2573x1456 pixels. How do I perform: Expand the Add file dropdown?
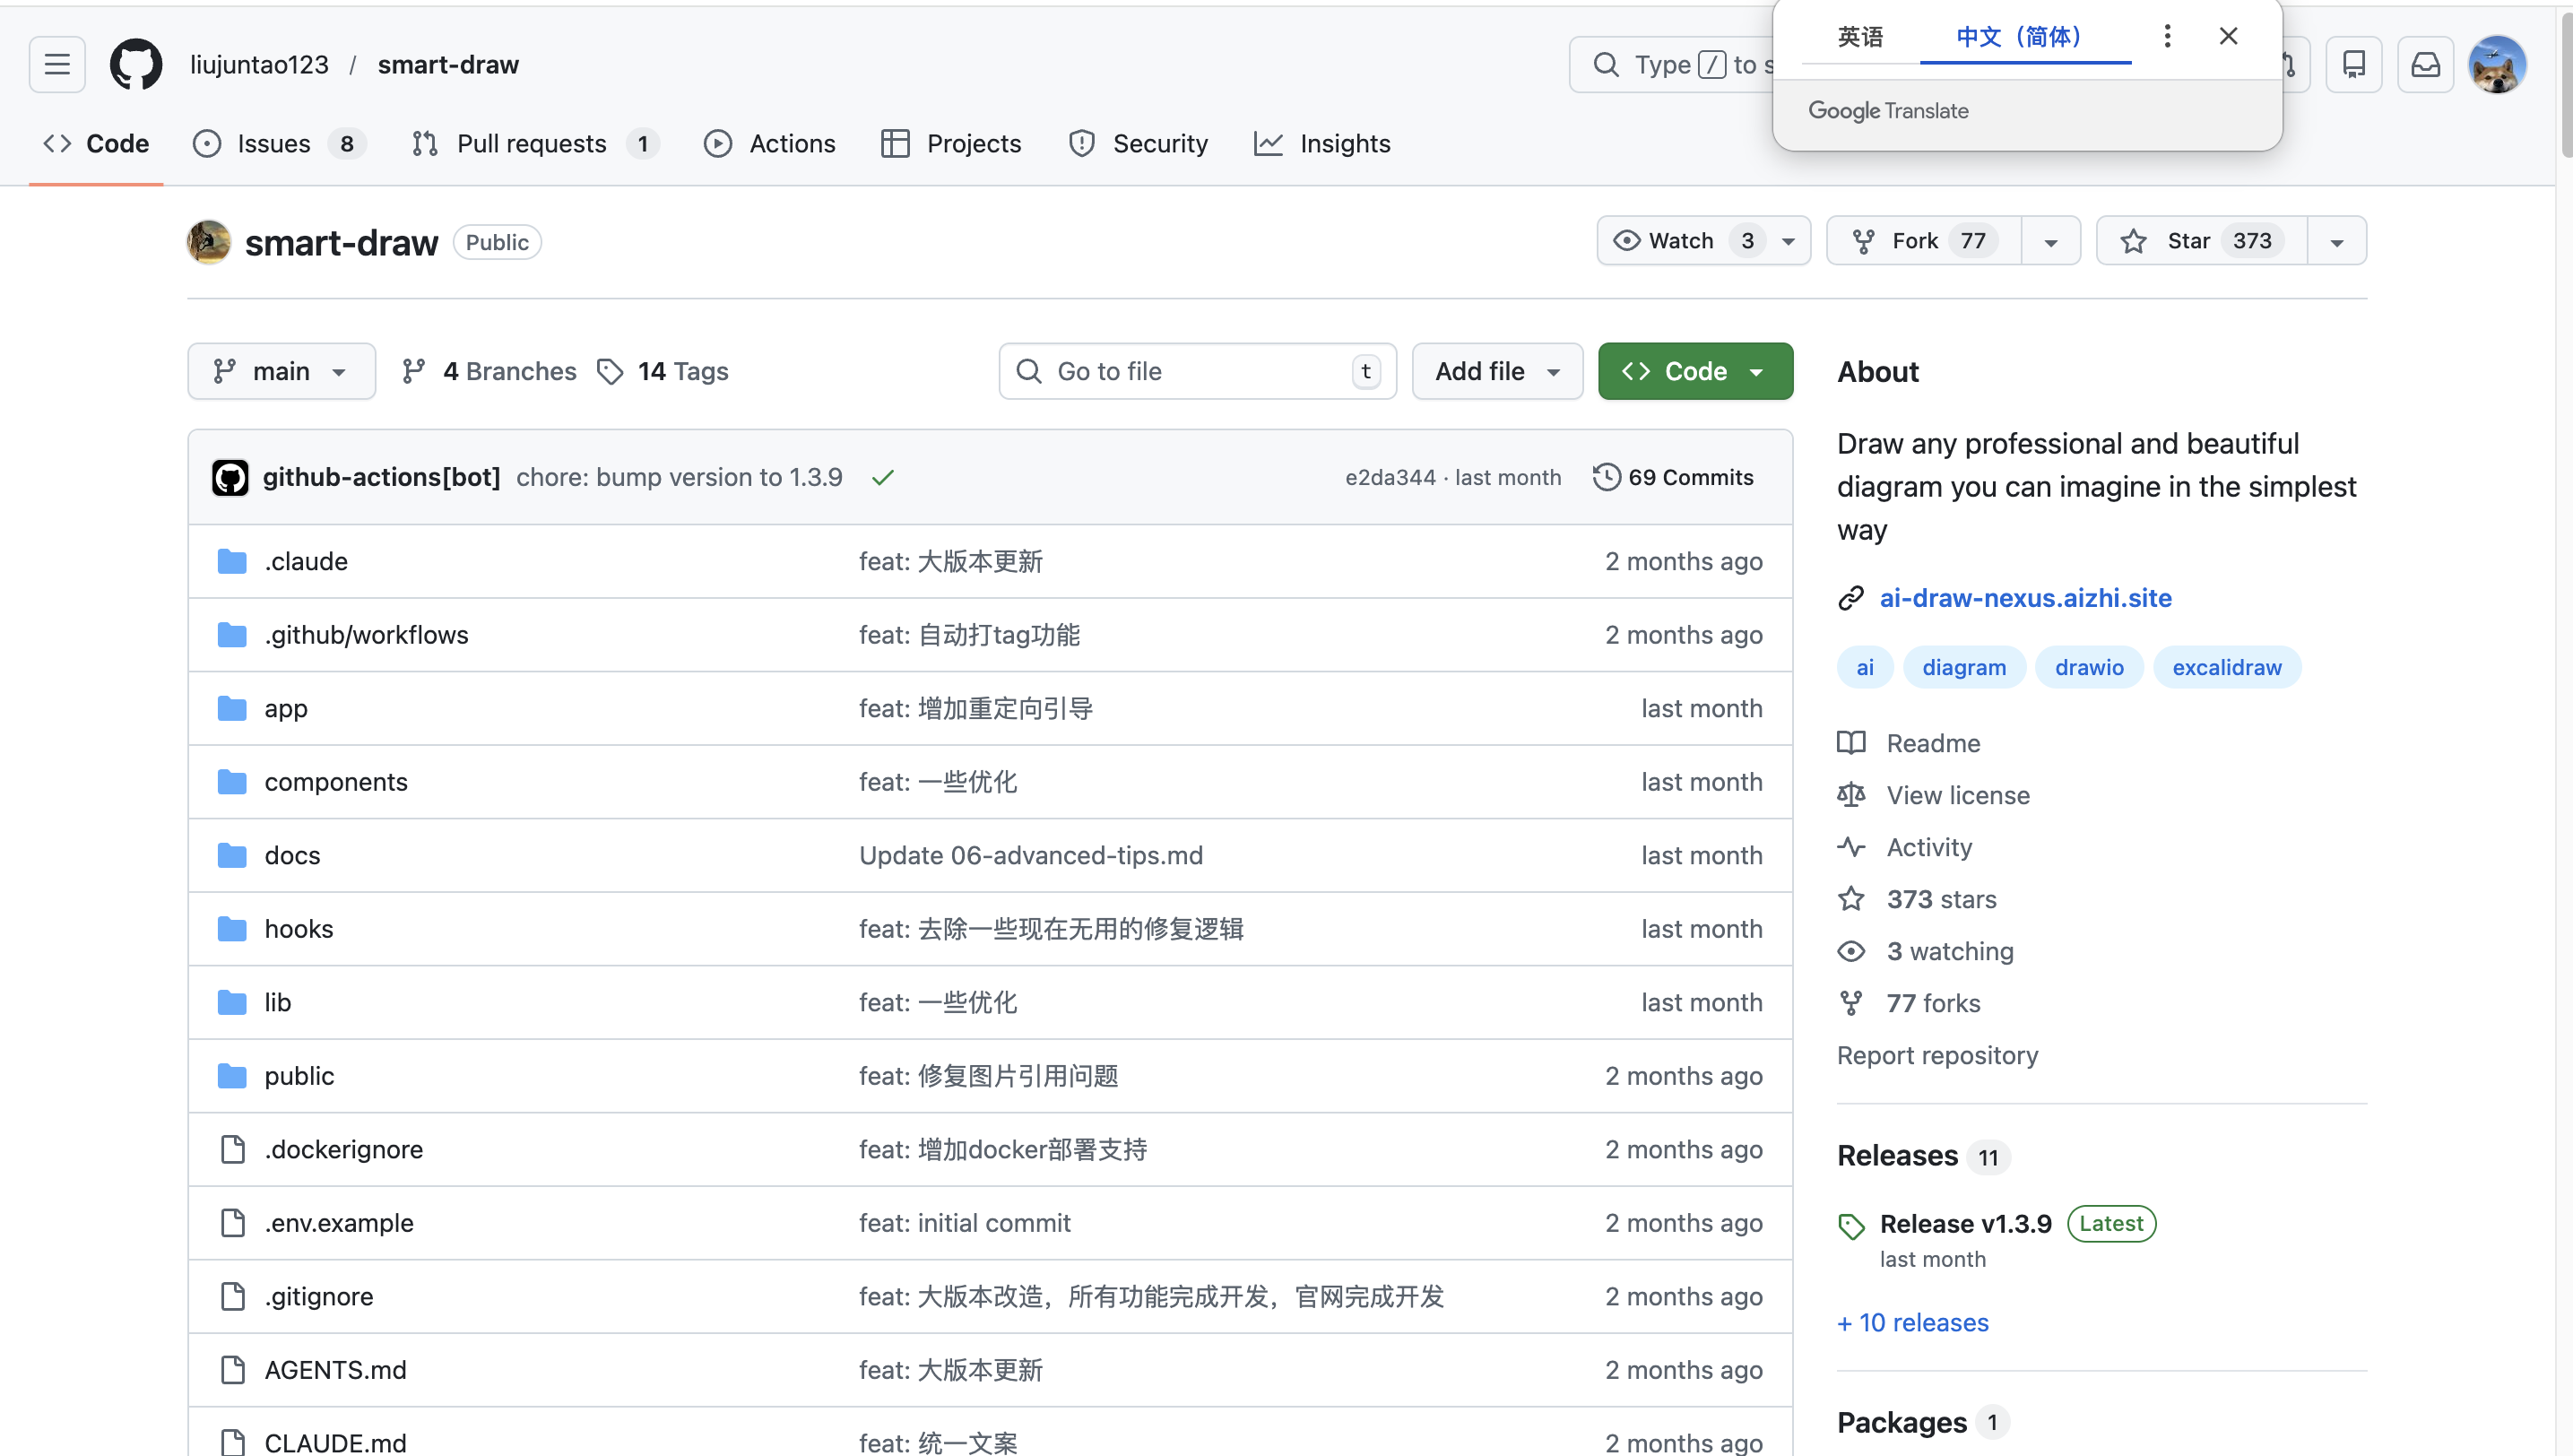pos(1496,372)
